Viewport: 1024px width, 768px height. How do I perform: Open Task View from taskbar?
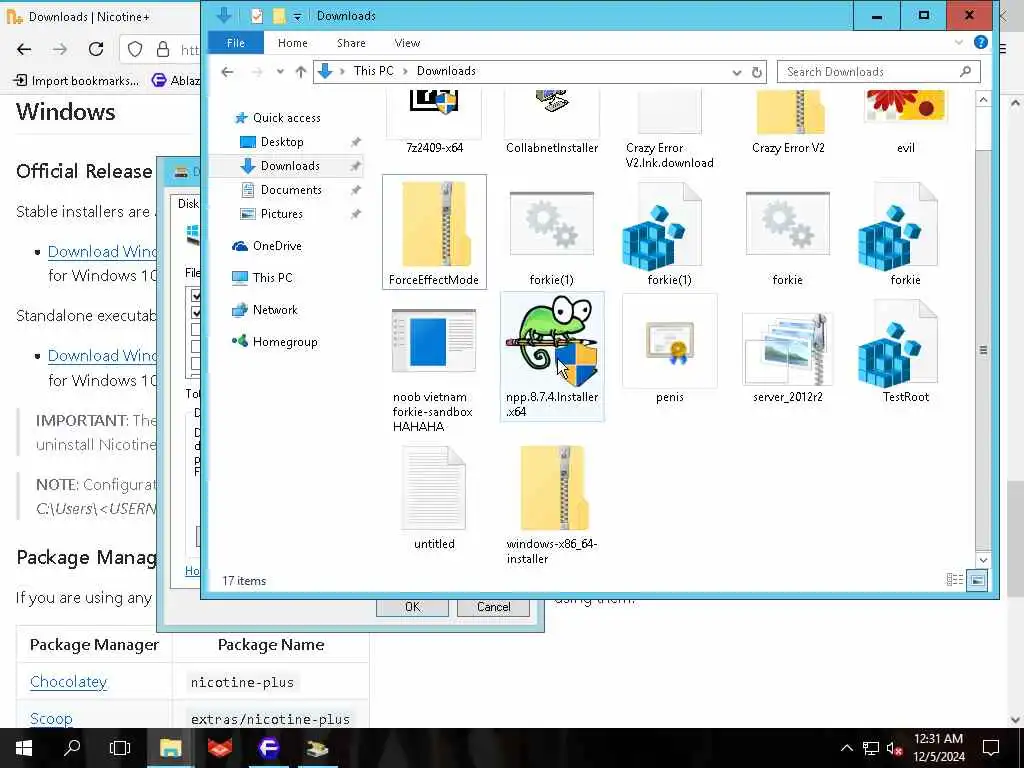[x=120, y=748]
